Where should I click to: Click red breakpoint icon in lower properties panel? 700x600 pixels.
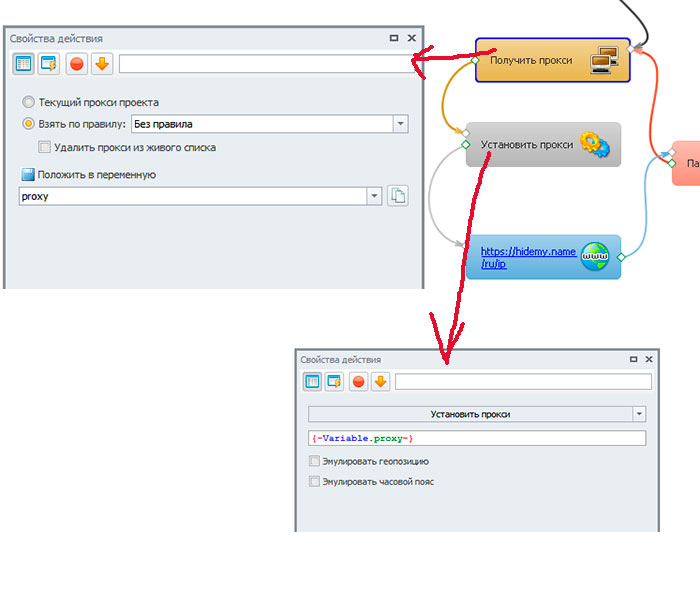pos(358,382)
